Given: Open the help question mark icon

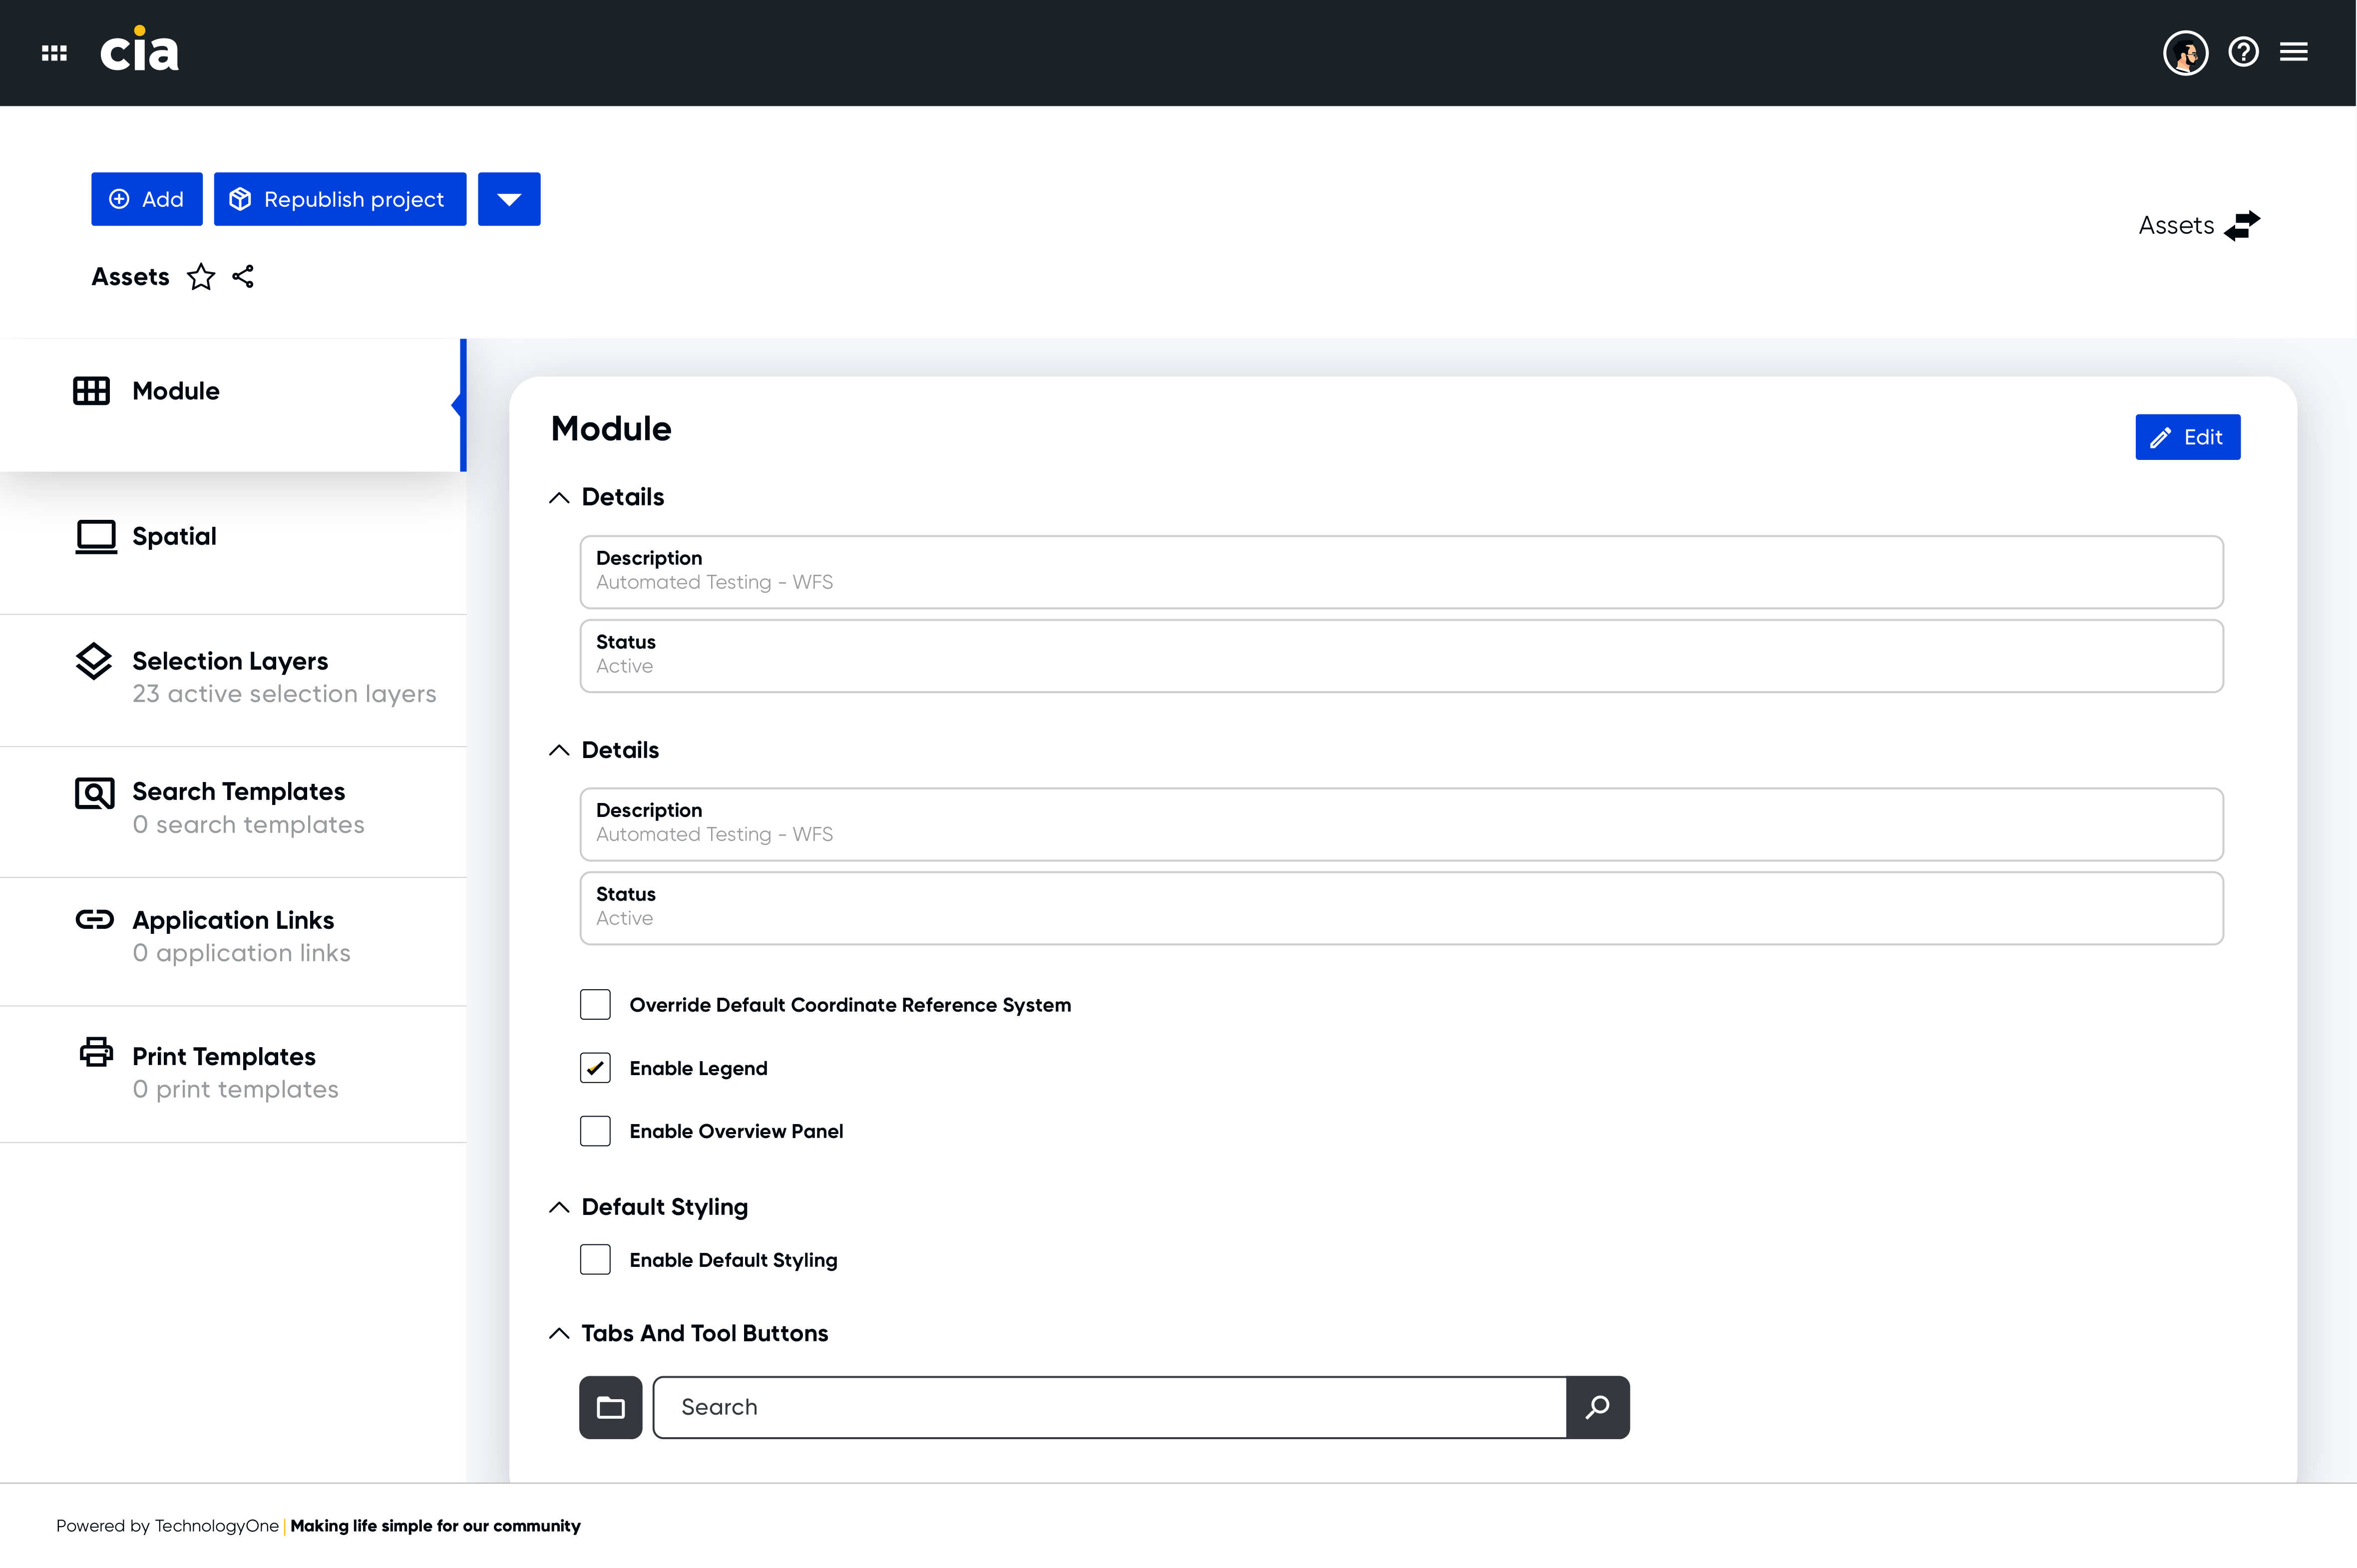Looking at the screenshot, I should point(2243,52).
